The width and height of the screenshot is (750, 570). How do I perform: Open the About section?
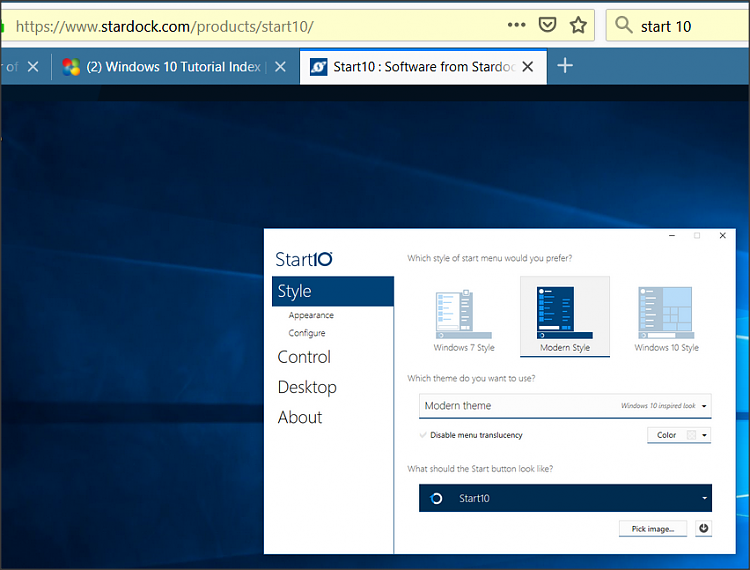pos(300,417)
